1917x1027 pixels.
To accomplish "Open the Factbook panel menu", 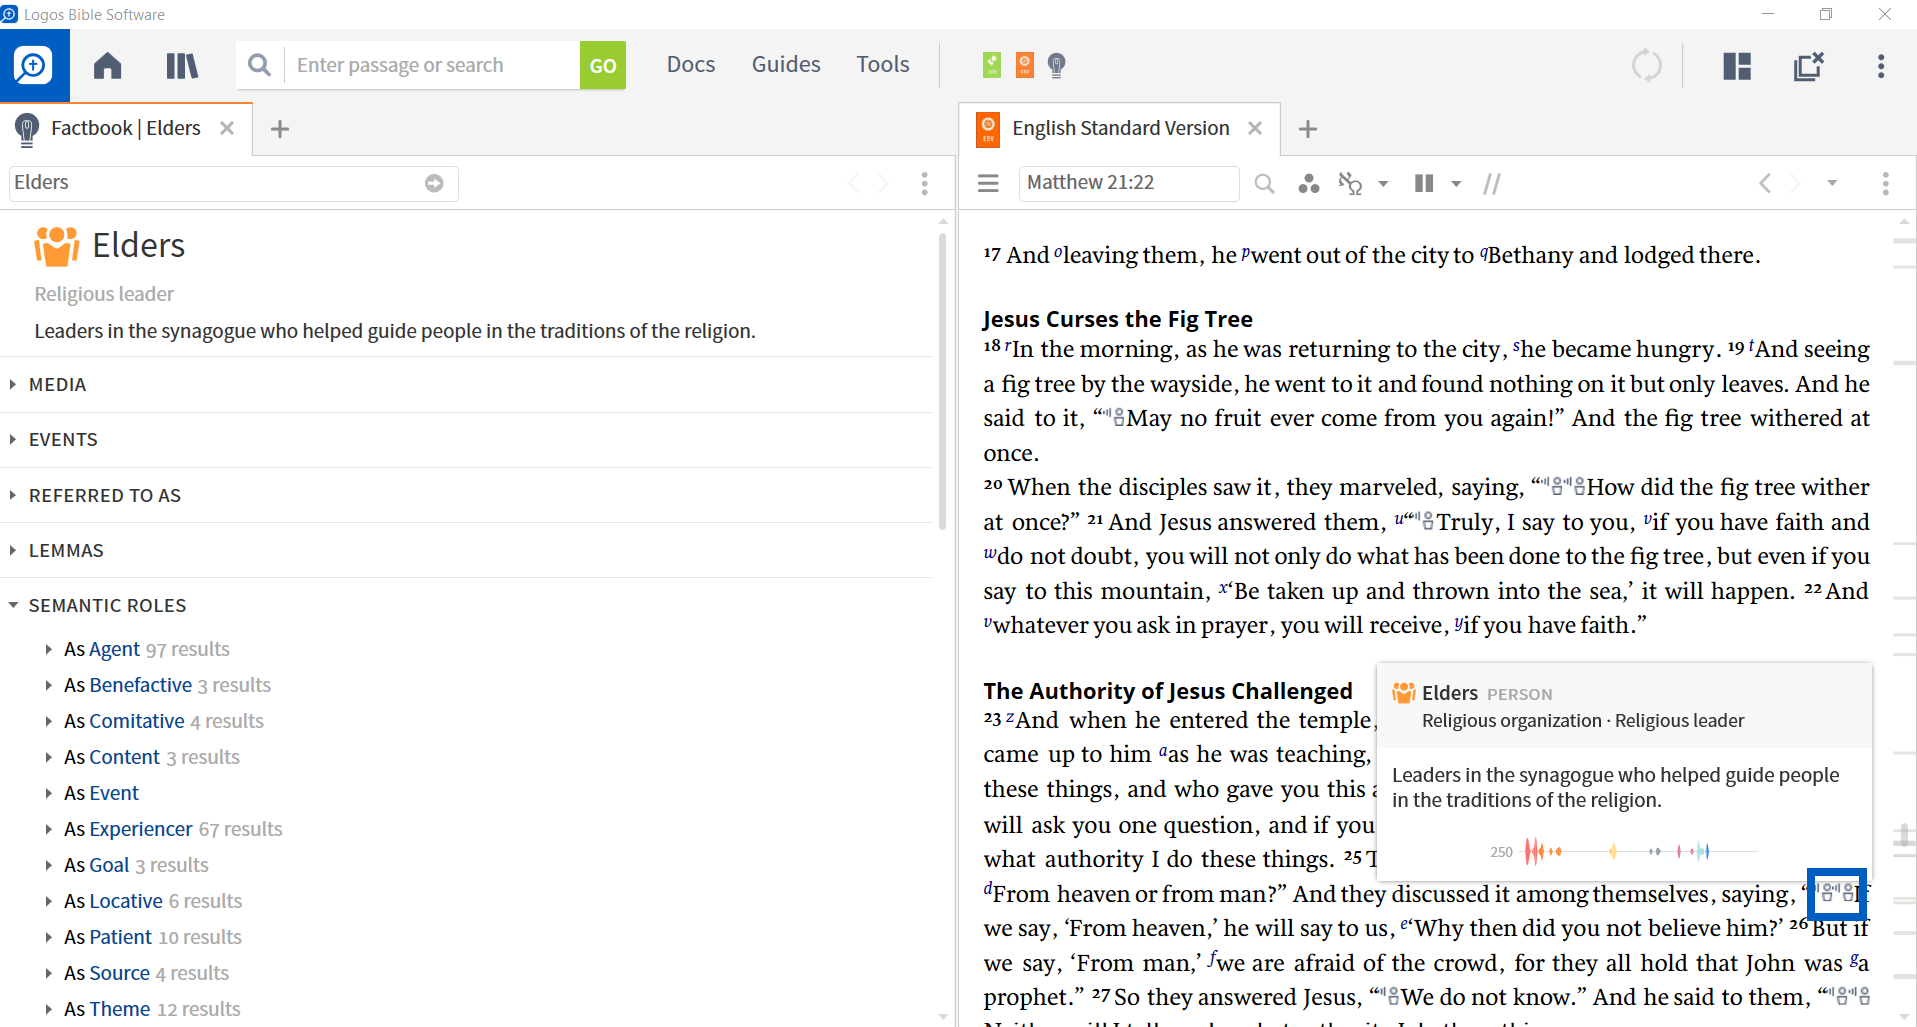I will [924, 183].
